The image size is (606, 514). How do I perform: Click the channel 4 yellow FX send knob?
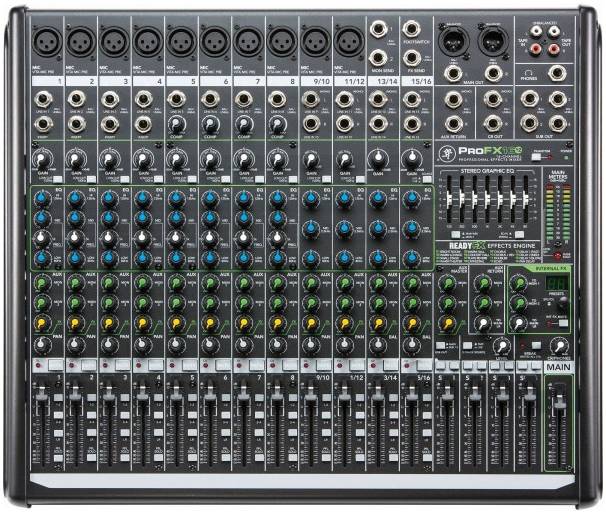(x=143, y=322)
